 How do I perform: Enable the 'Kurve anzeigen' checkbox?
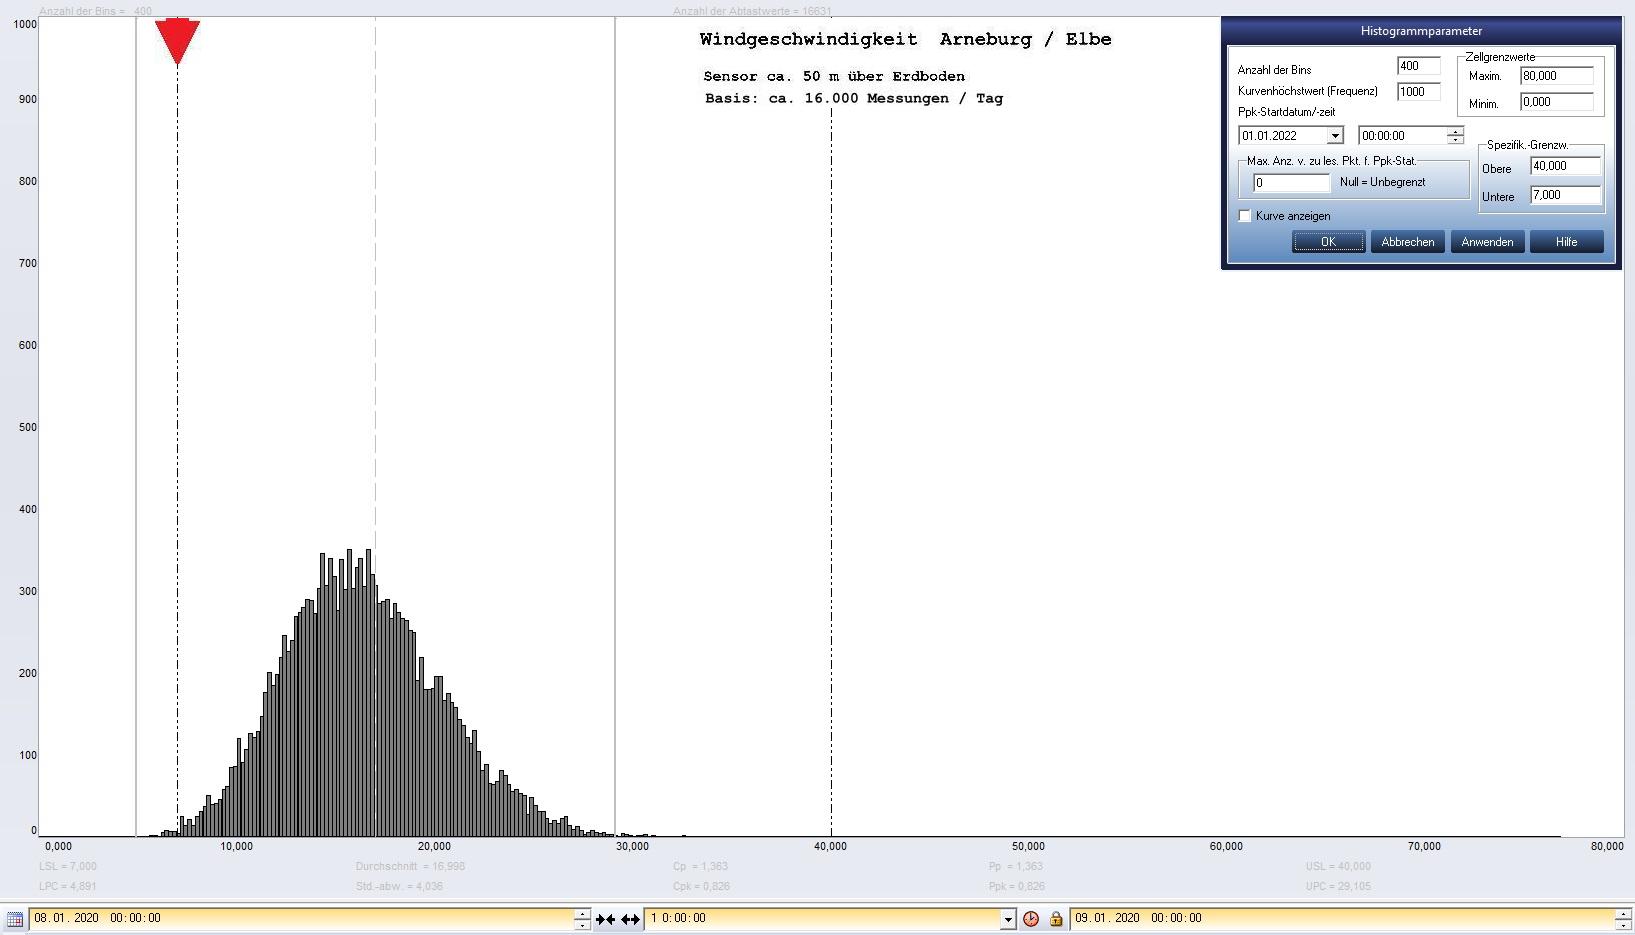point(1245,216)
